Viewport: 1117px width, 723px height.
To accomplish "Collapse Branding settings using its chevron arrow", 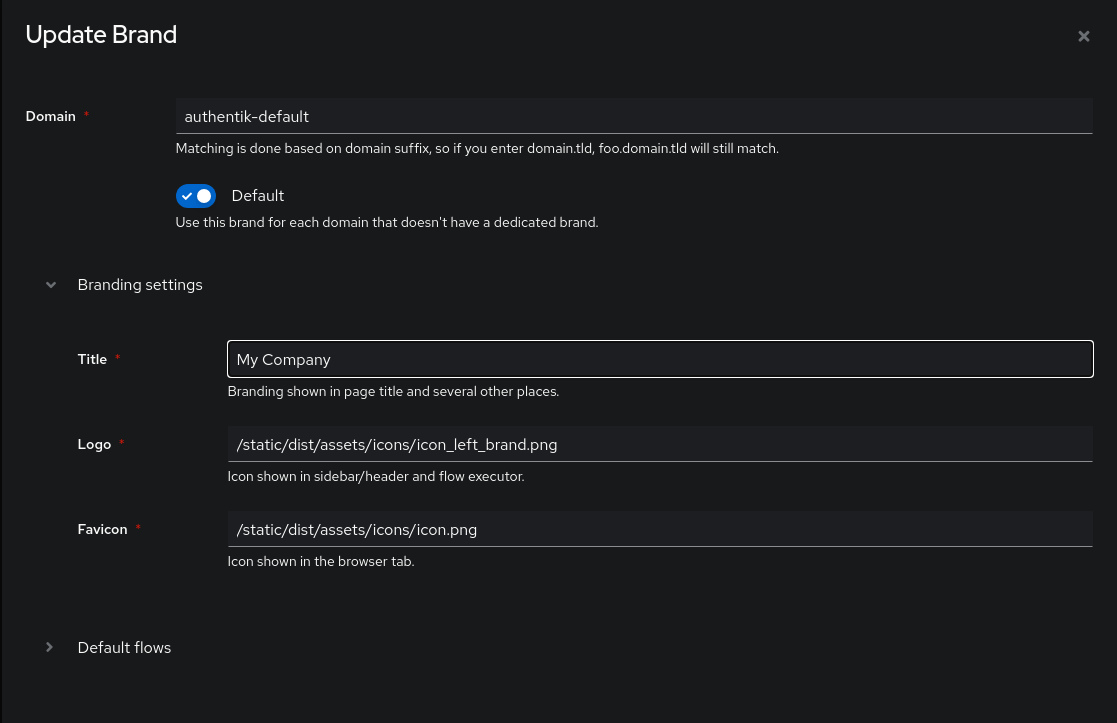I will 50,285.
